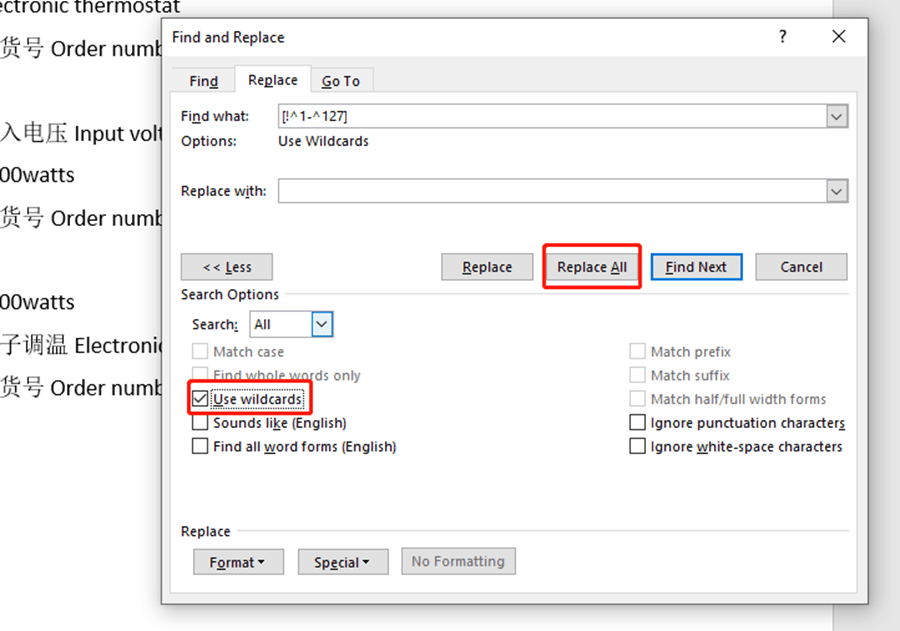Switch to the Go To tab

pyautogui.click(x=342, y=80)
